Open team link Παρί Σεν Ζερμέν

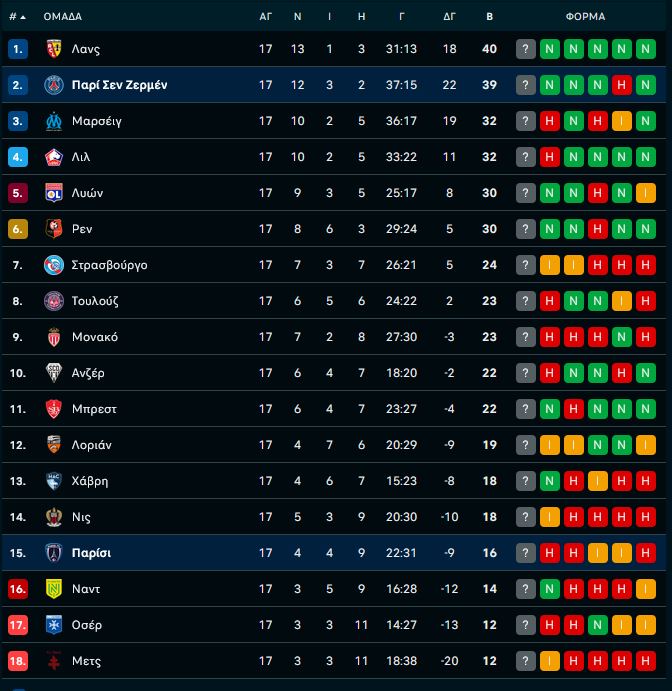(x=119, y=85)
